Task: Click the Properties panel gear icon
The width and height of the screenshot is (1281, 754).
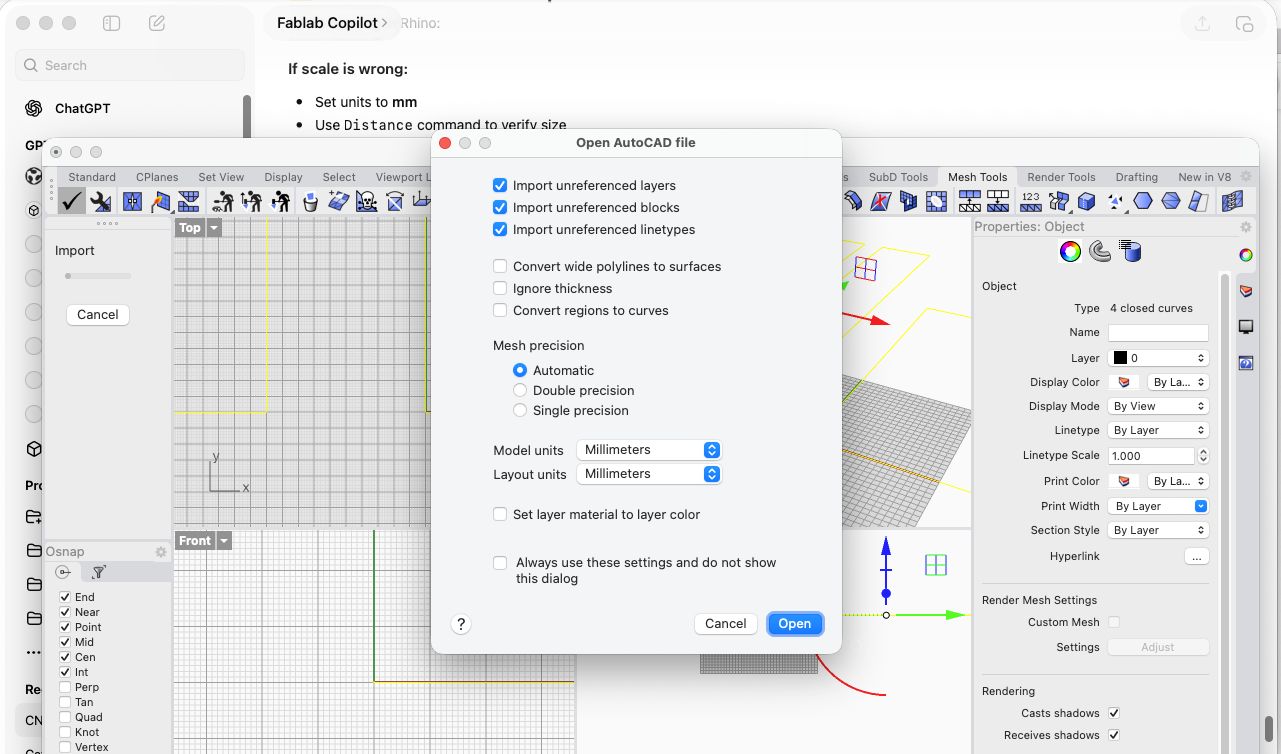Action: tap(1246, 227)
